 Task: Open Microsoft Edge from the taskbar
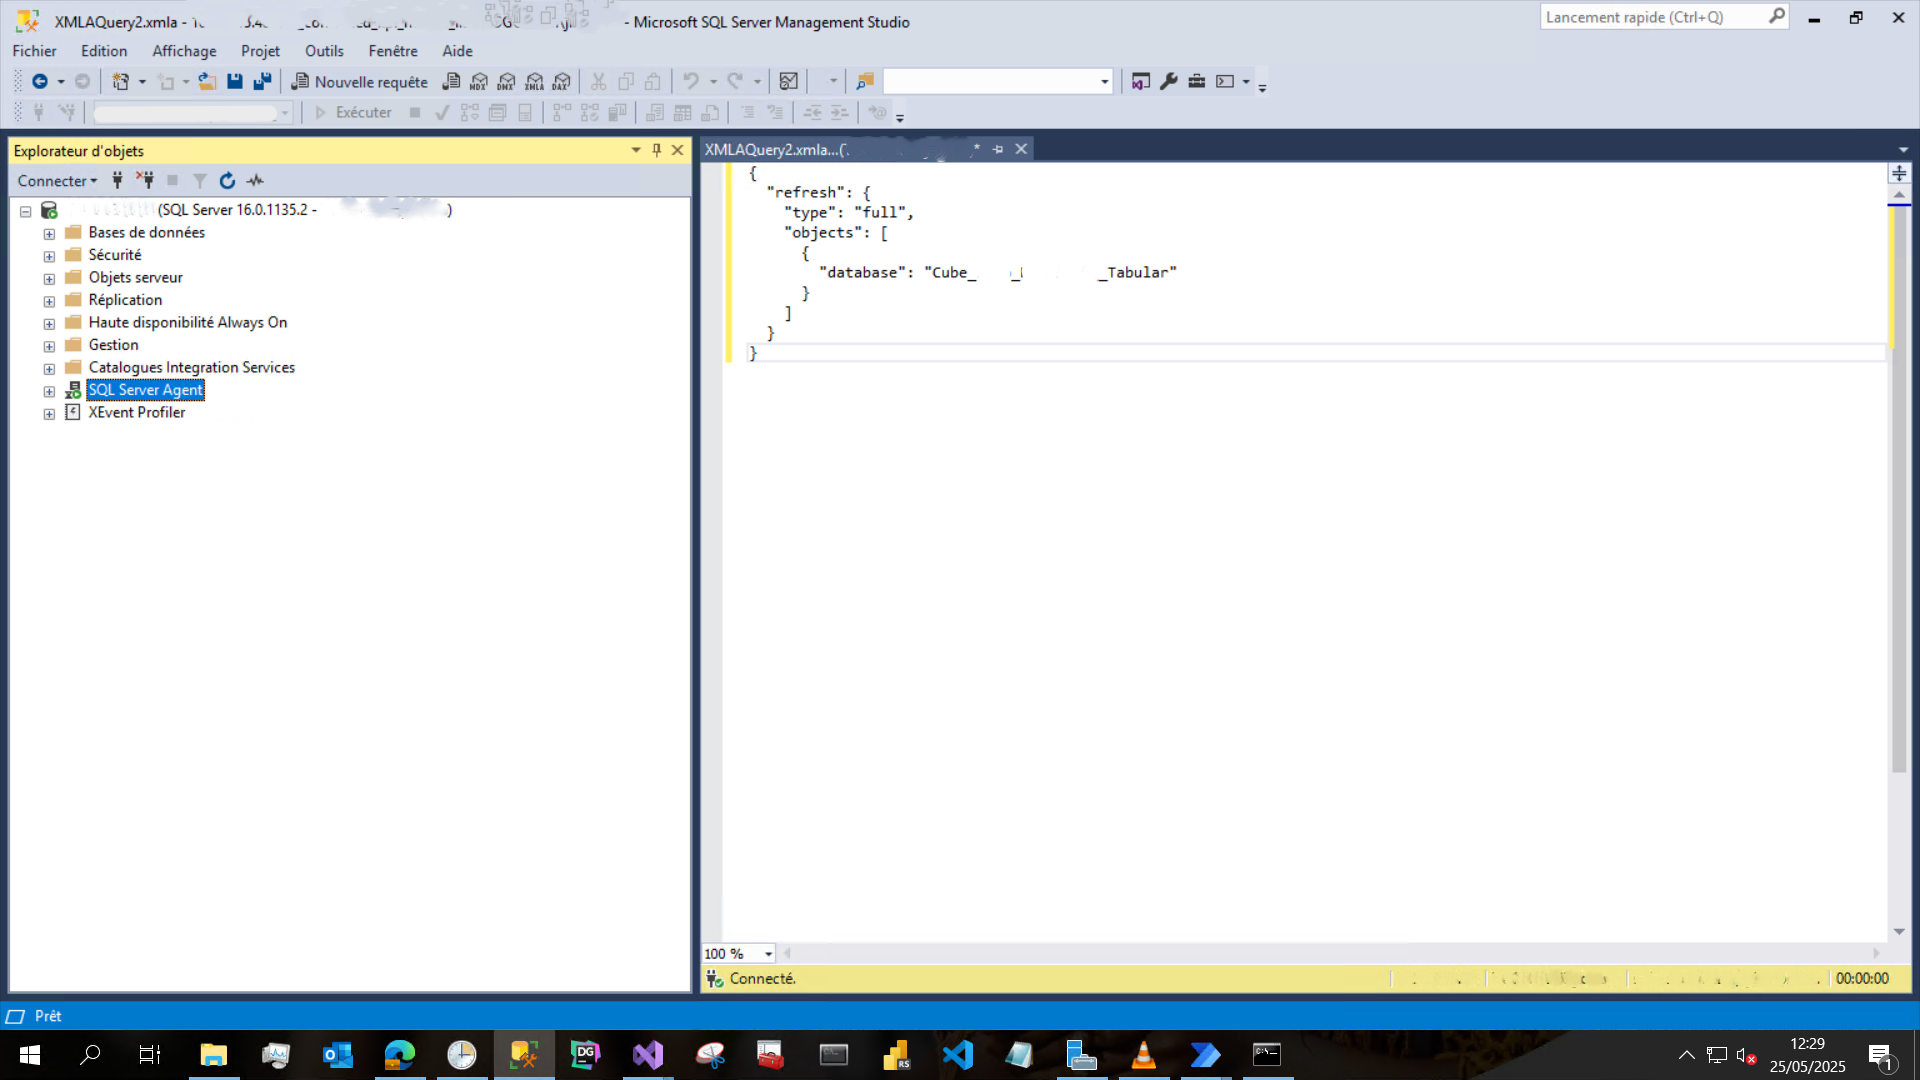click(x=400, y=1055)
